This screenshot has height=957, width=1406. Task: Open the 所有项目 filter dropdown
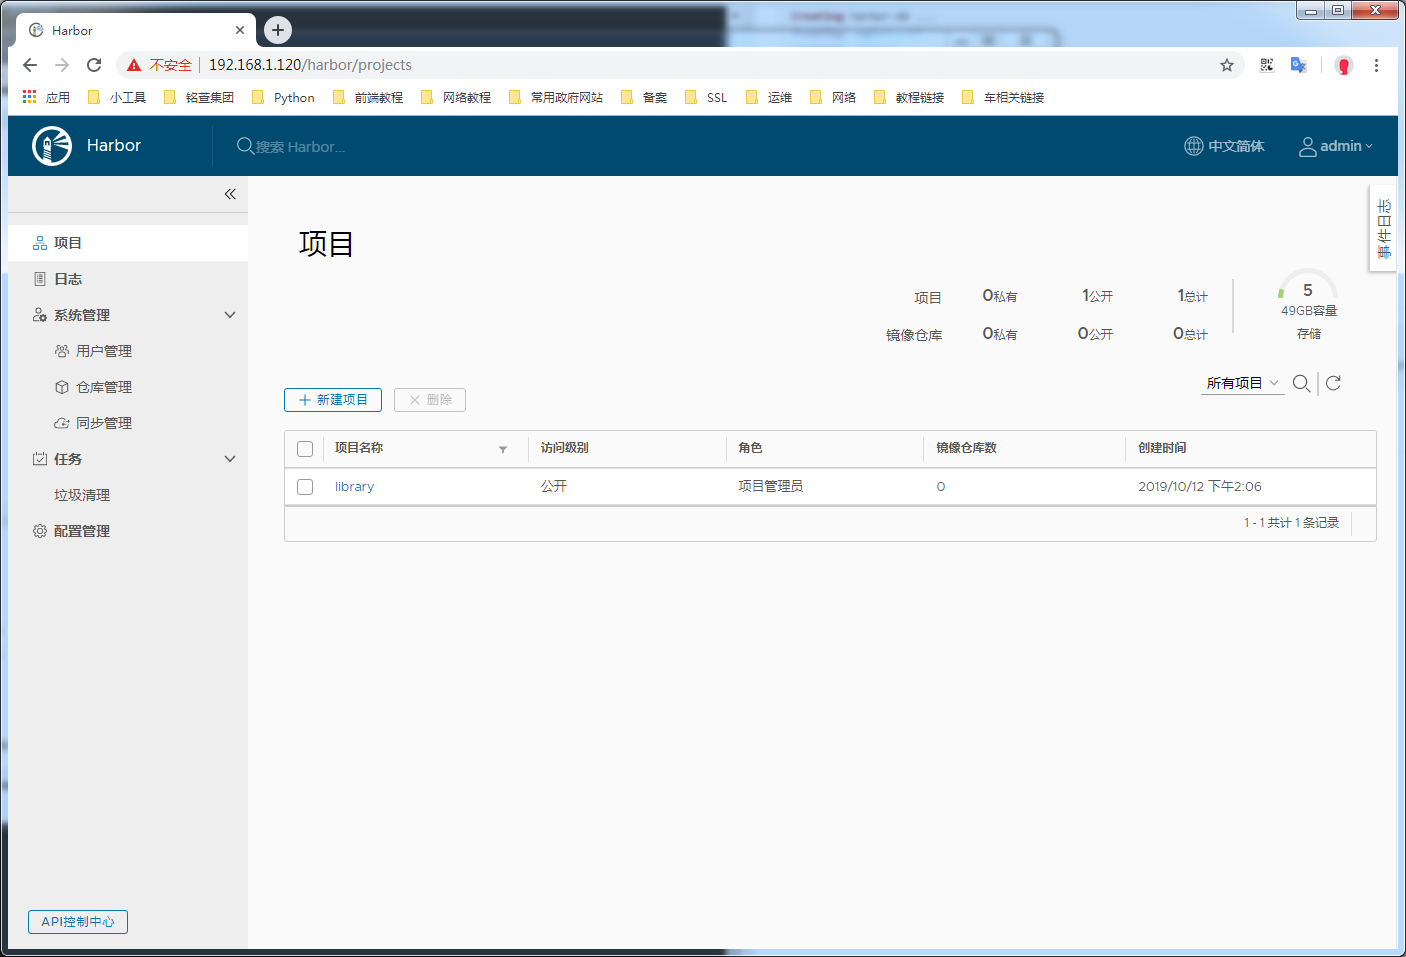[x=1242, y=383]
